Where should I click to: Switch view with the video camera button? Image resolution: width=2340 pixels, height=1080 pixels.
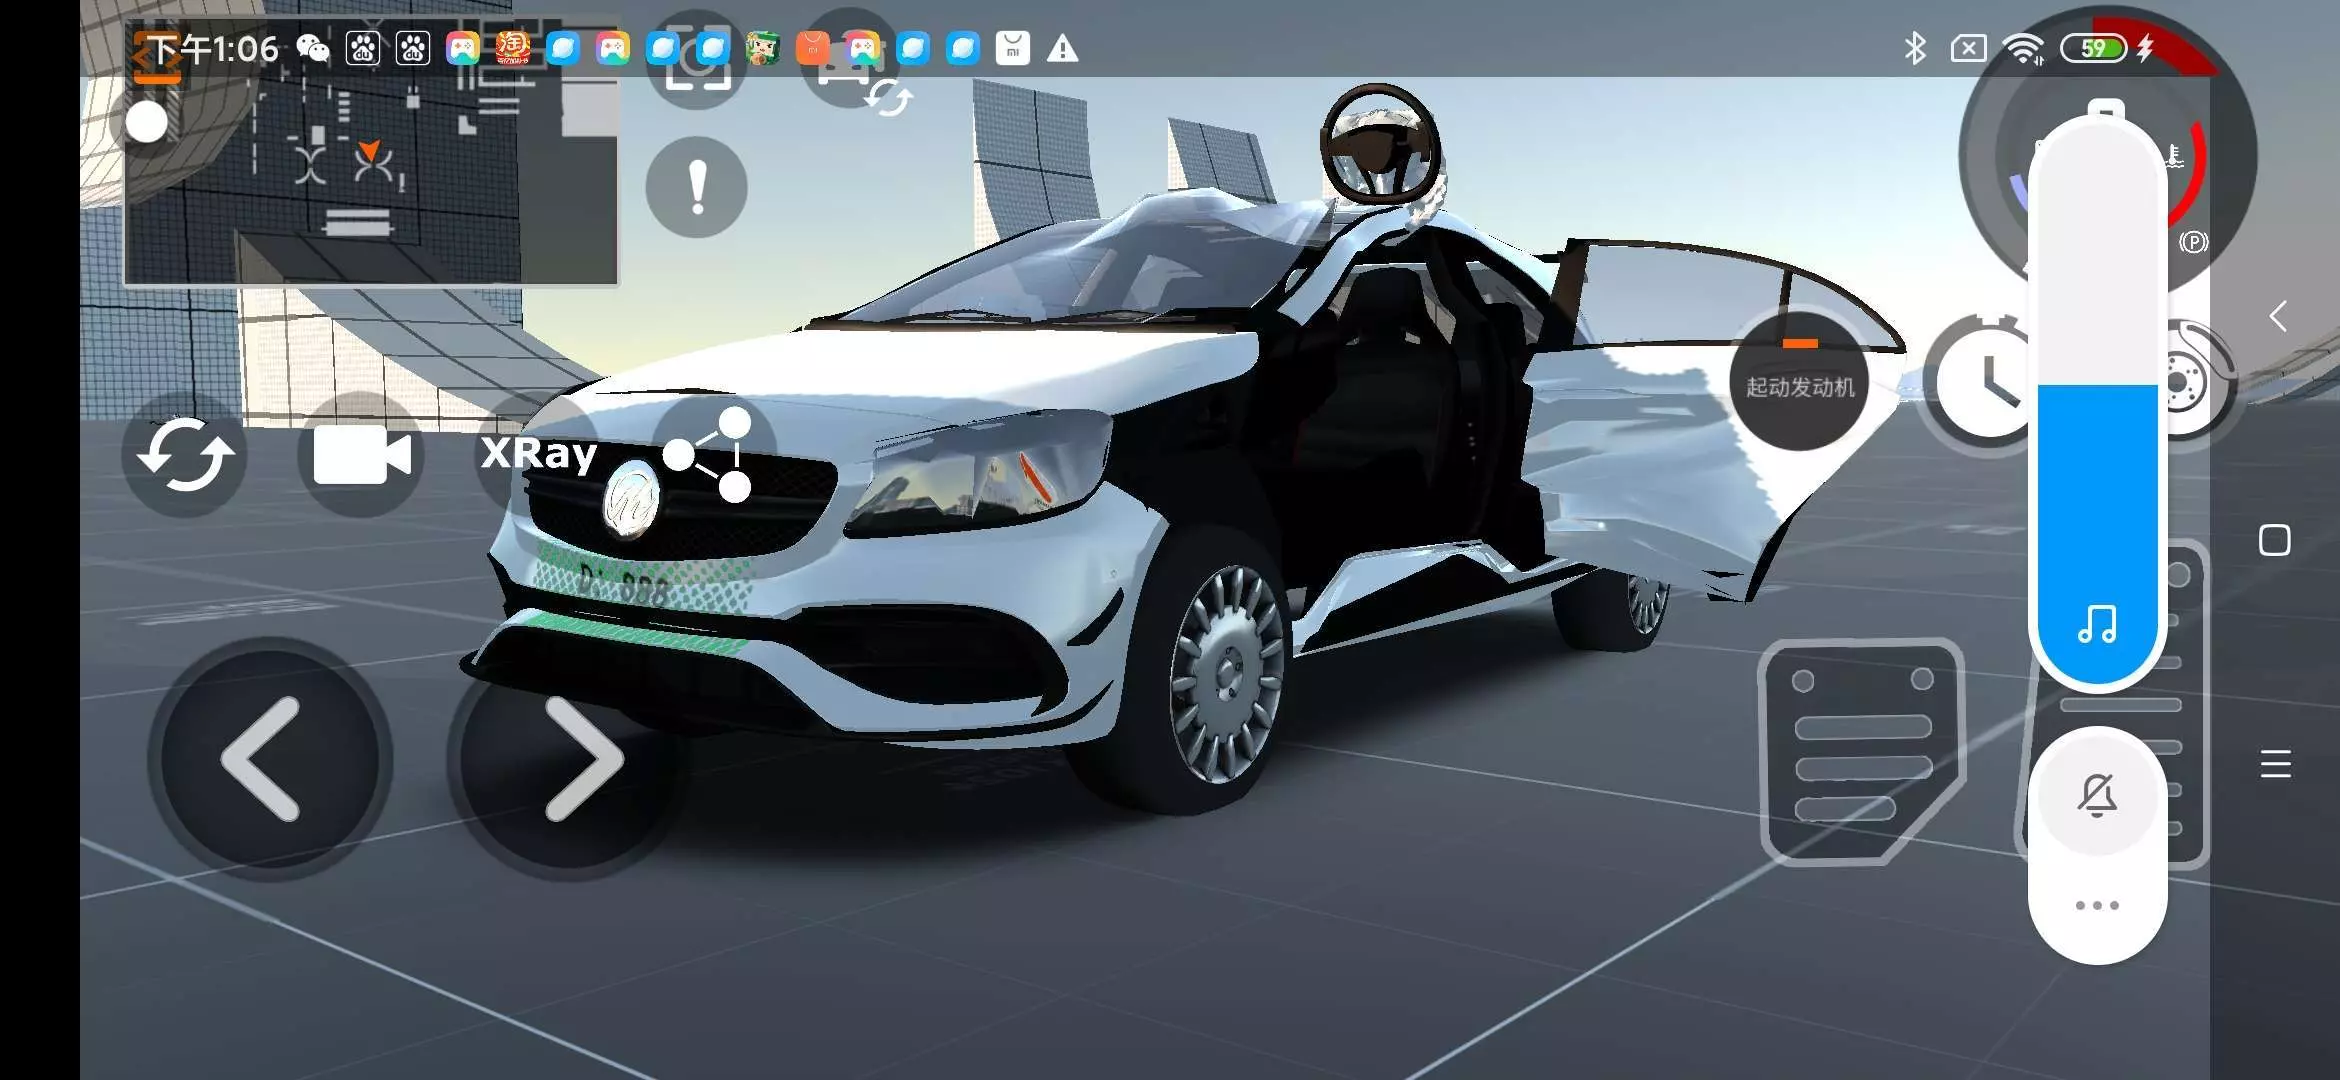pos(361,456)
